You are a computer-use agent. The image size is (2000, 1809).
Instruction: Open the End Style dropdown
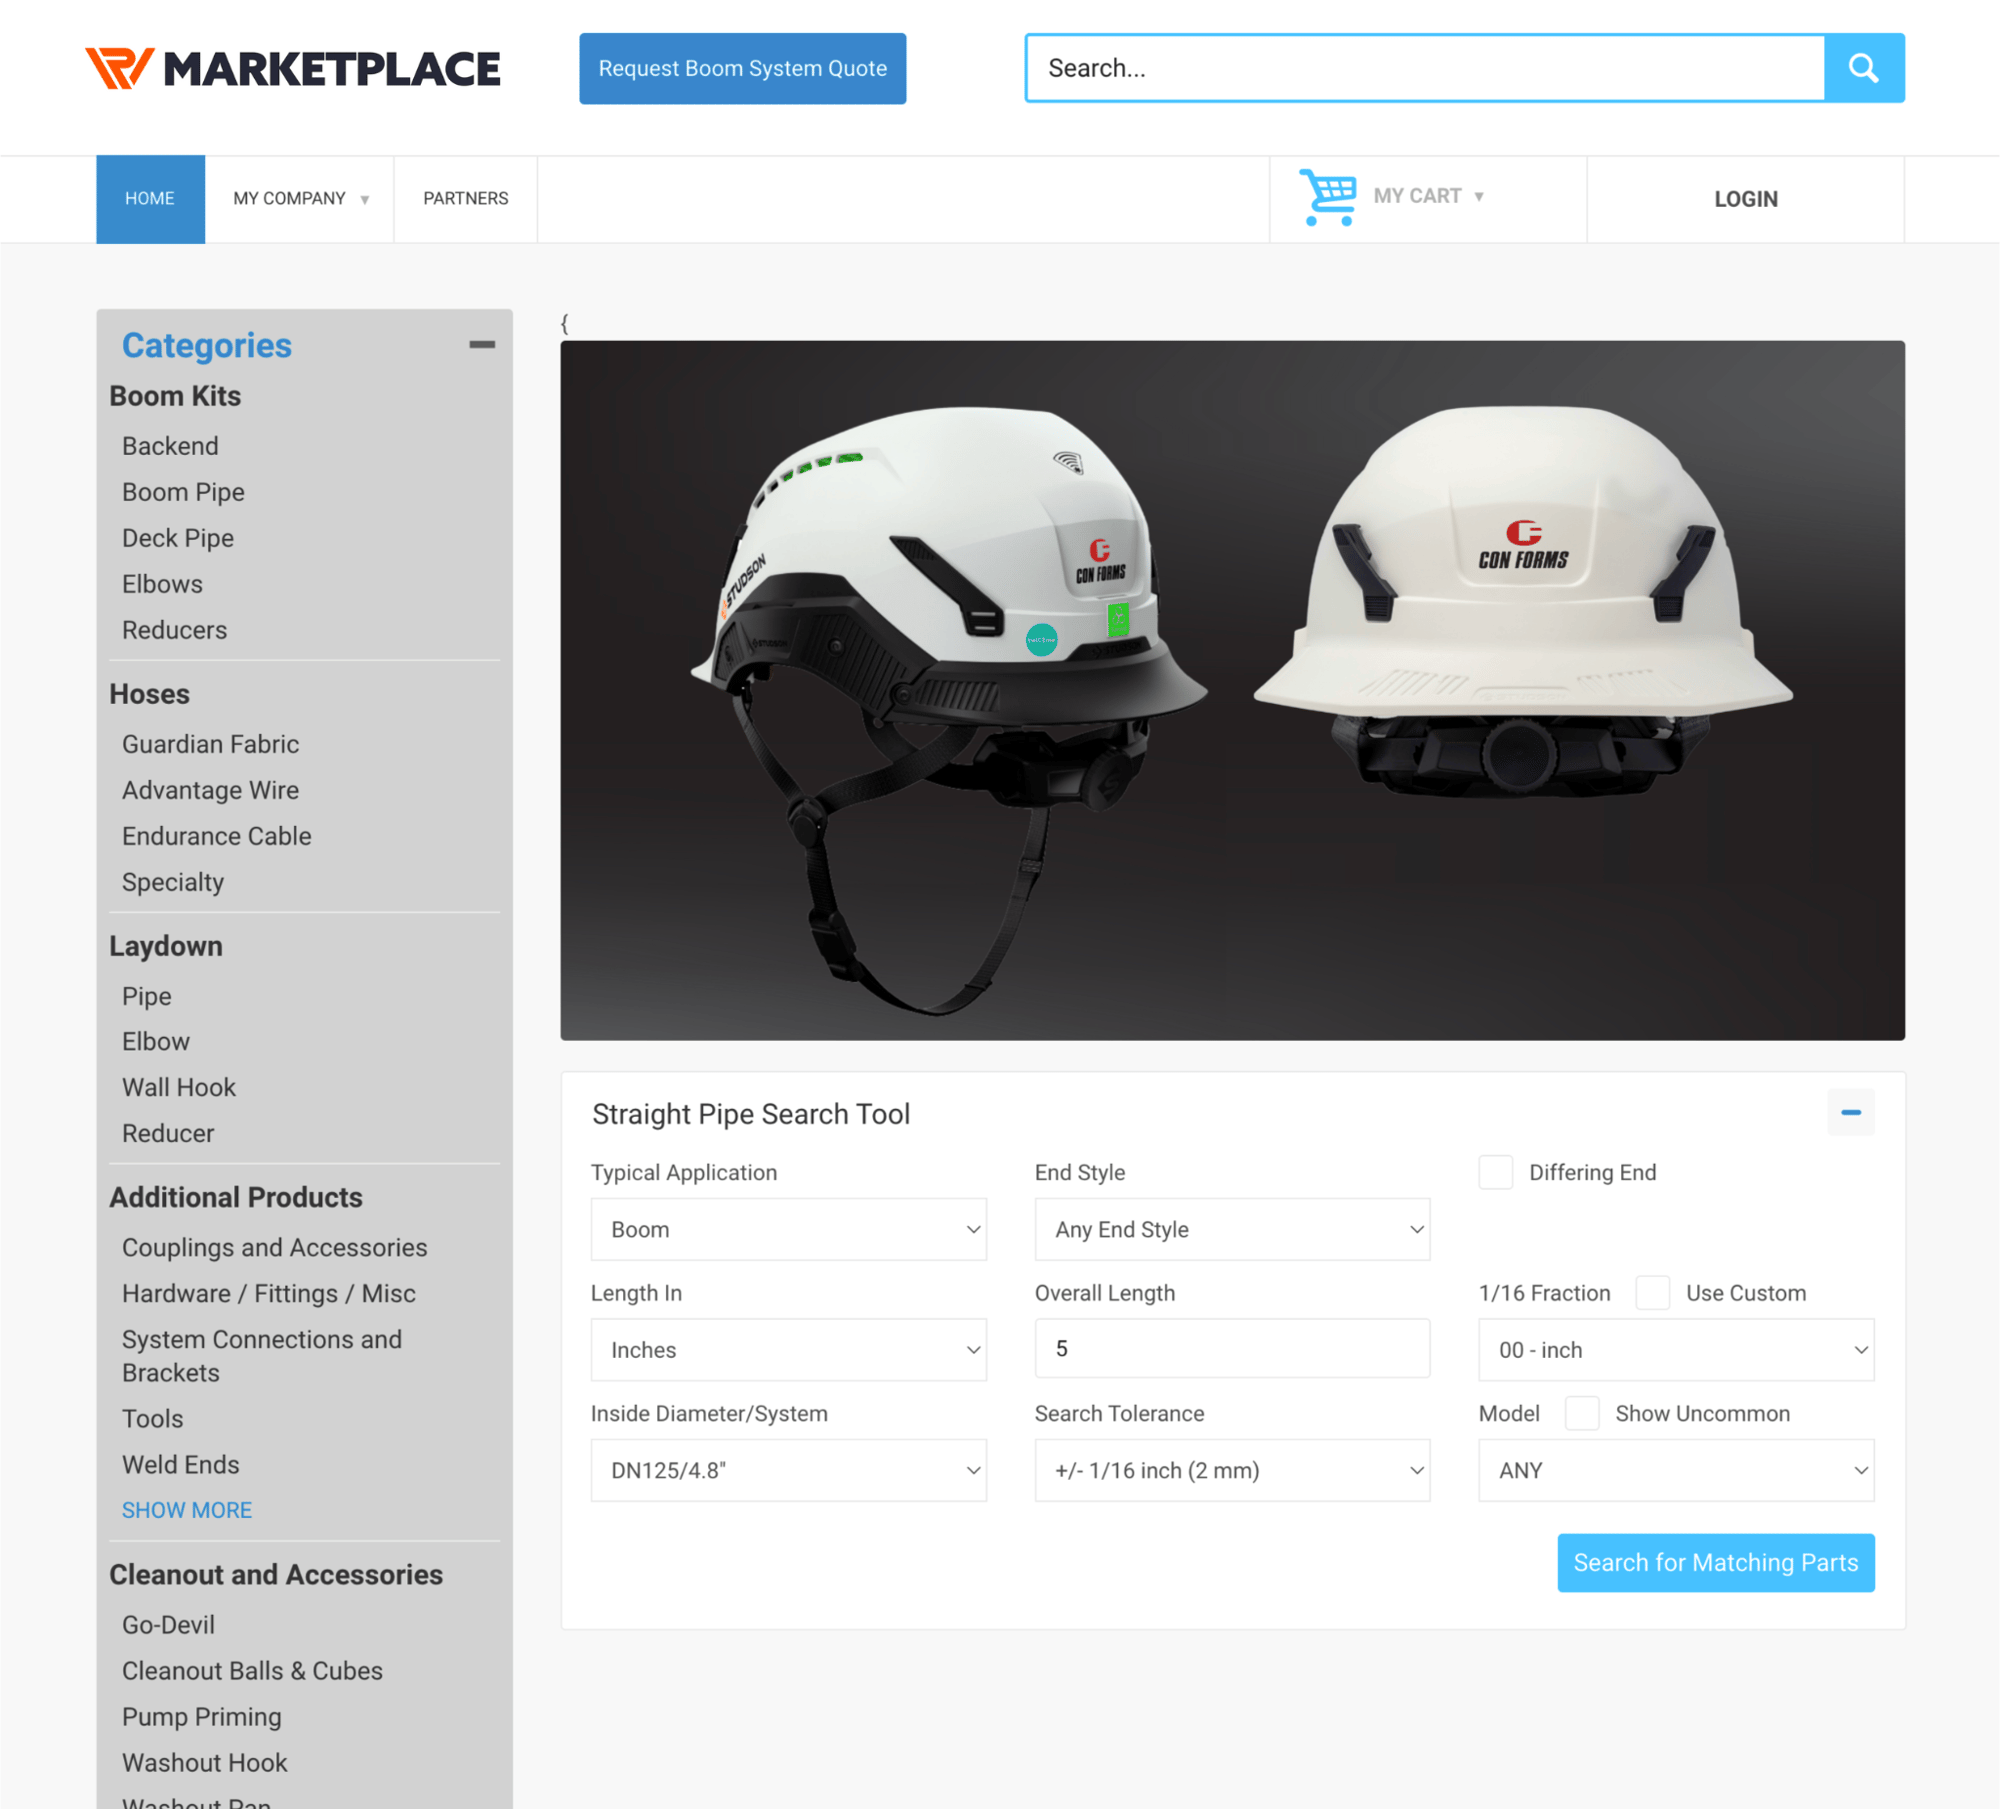1232,1229
